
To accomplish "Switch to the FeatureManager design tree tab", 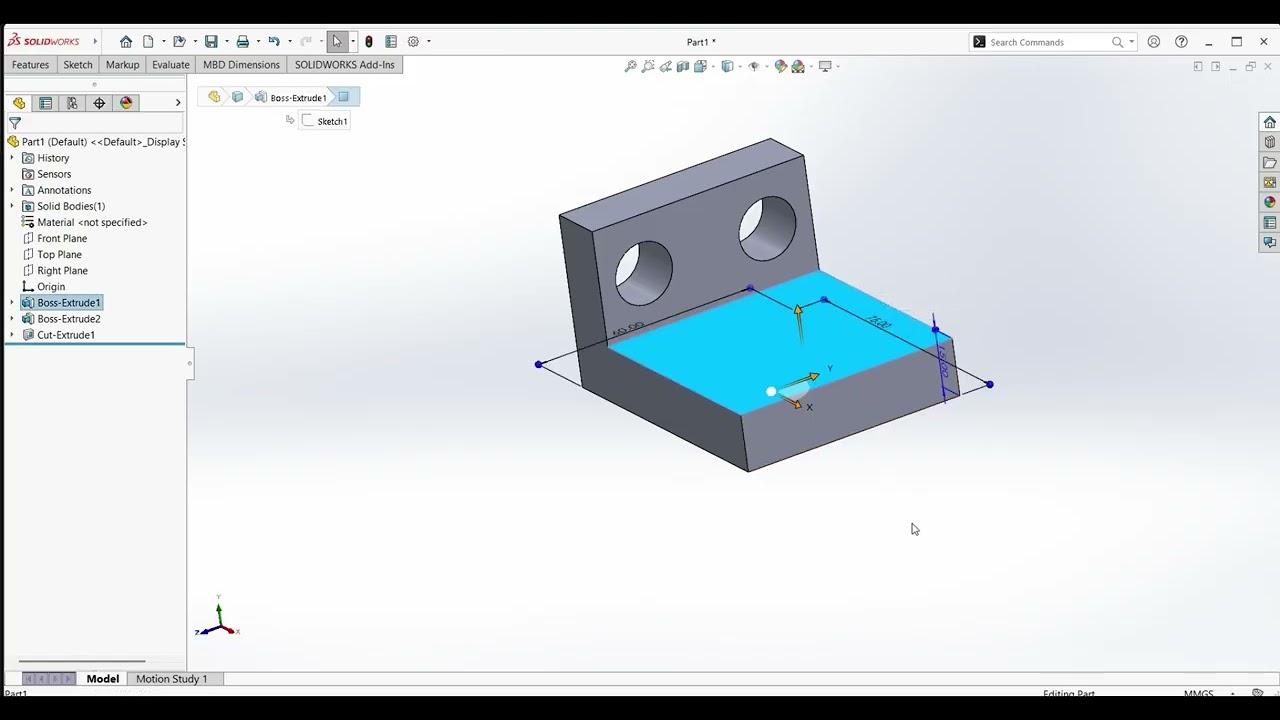I will (19, 103).
